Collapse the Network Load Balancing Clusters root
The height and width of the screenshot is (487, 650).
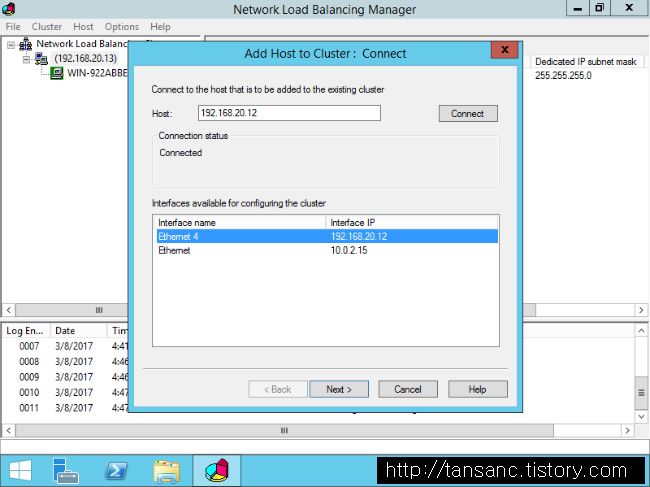[x=11, y=45]
